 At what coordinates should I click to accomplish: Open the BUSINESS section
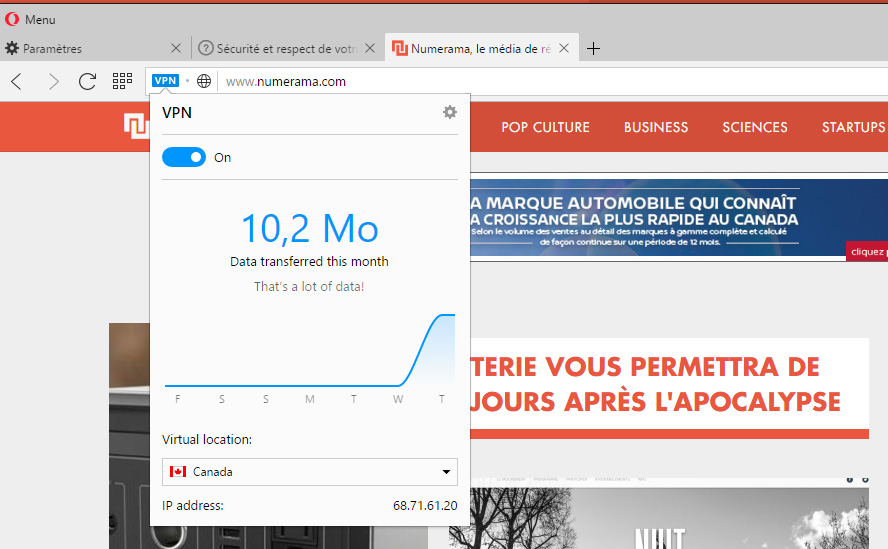point(656,127)
